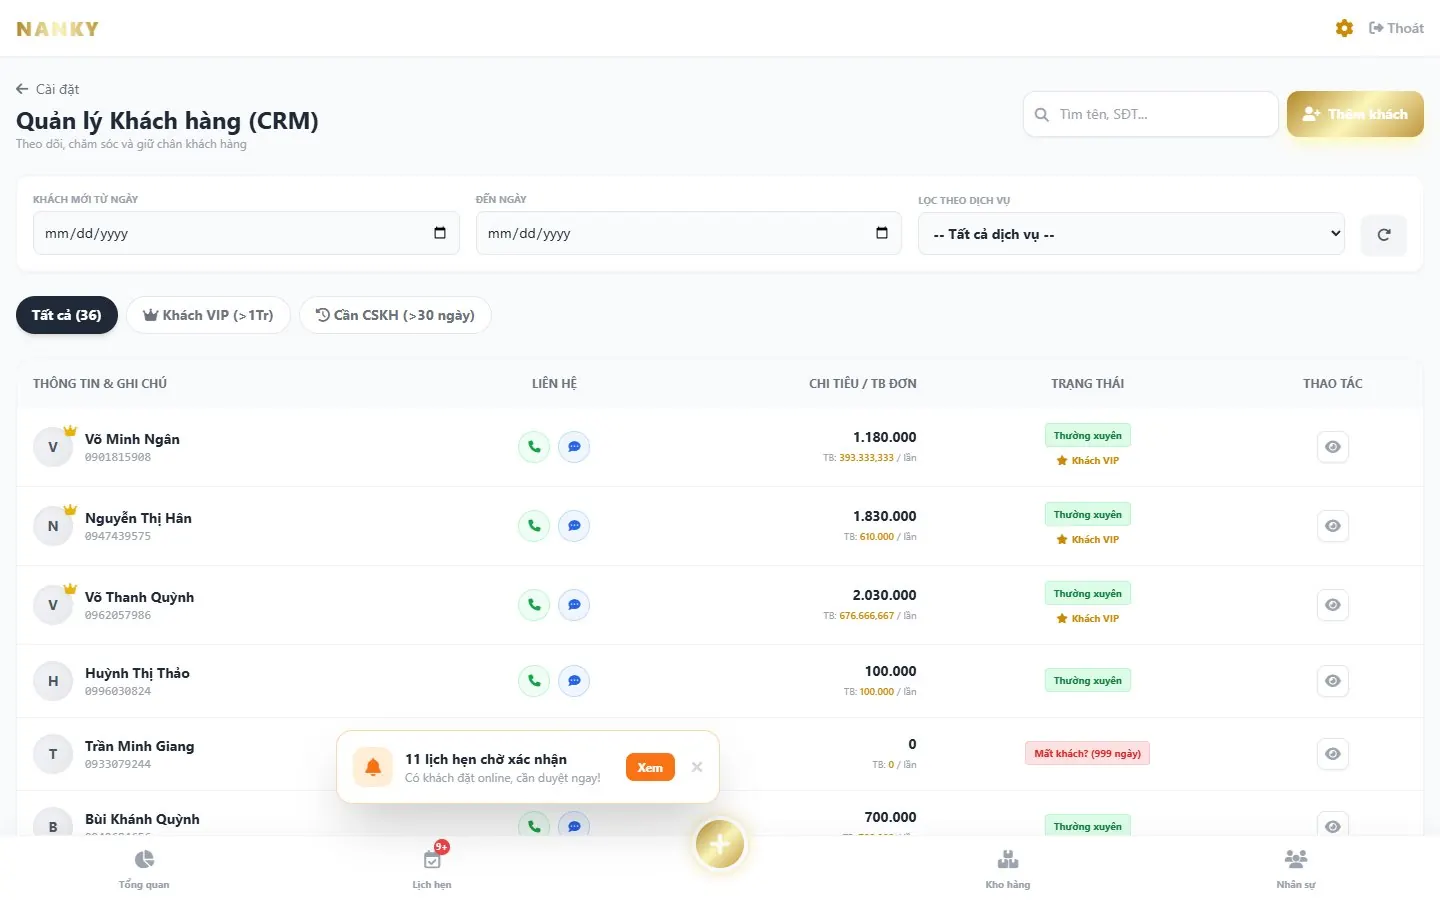Click the Xem button in notification
Screen dimensions: 1440x900
click(x=650, y=767)
